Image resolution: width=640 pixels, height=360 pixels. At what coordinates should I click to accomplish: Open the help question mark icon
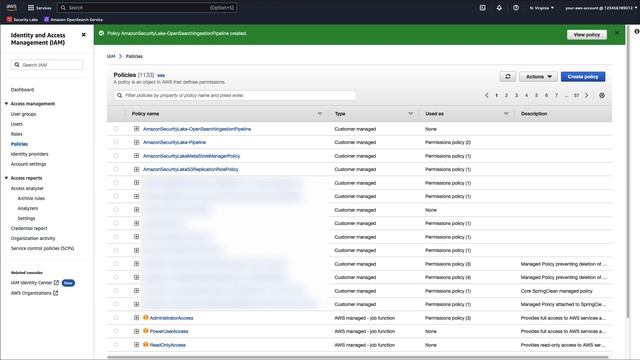coord(516,8)
